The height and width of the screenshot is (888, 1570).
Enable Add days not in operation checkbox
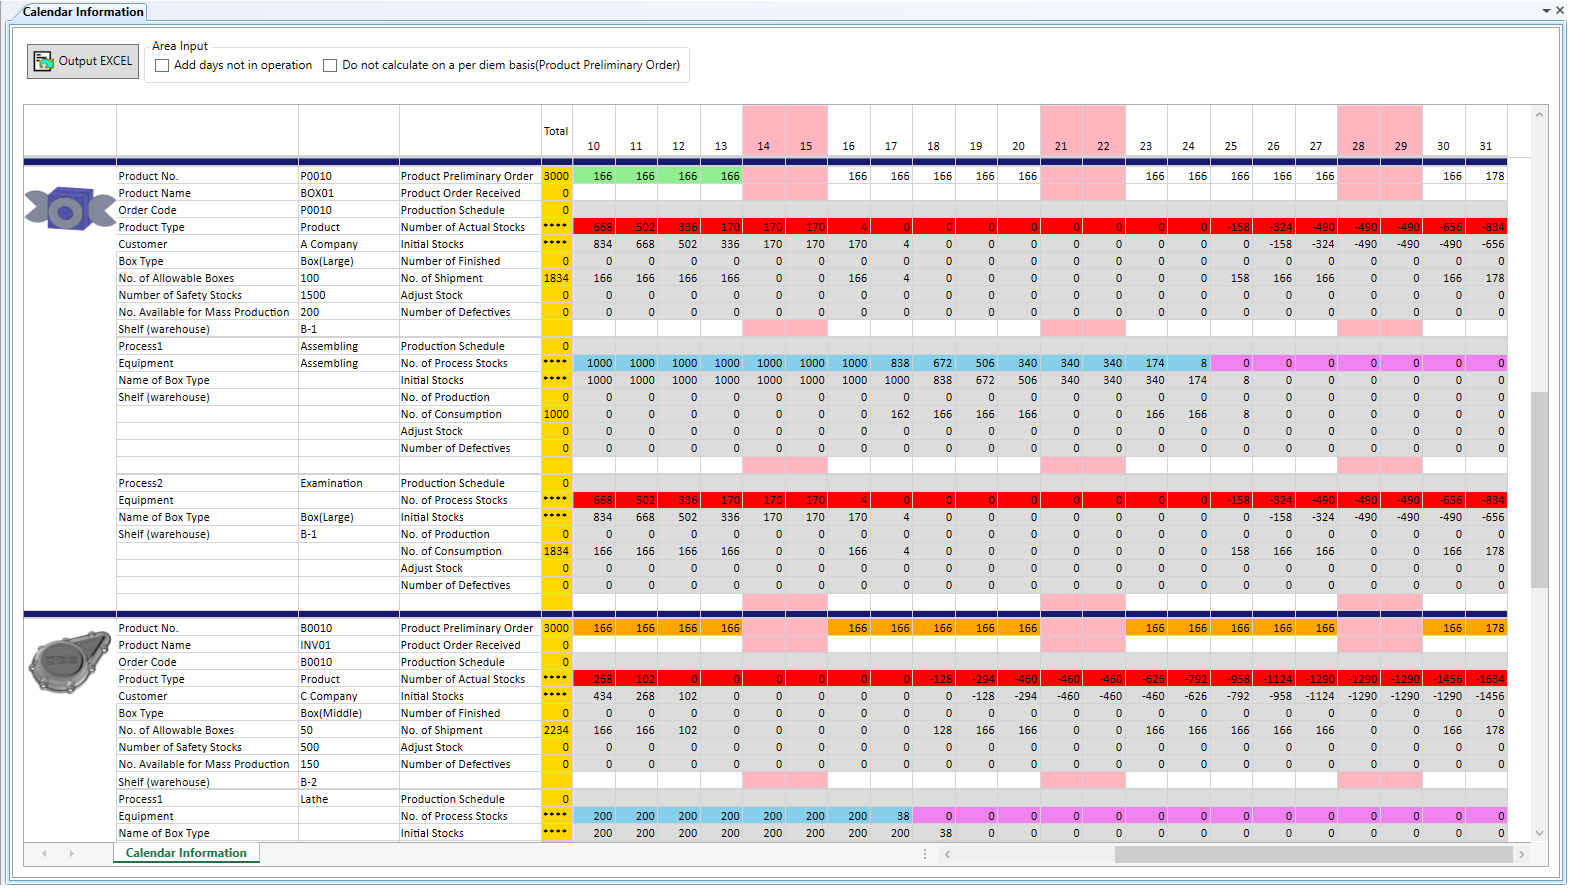tap(162, 66)
